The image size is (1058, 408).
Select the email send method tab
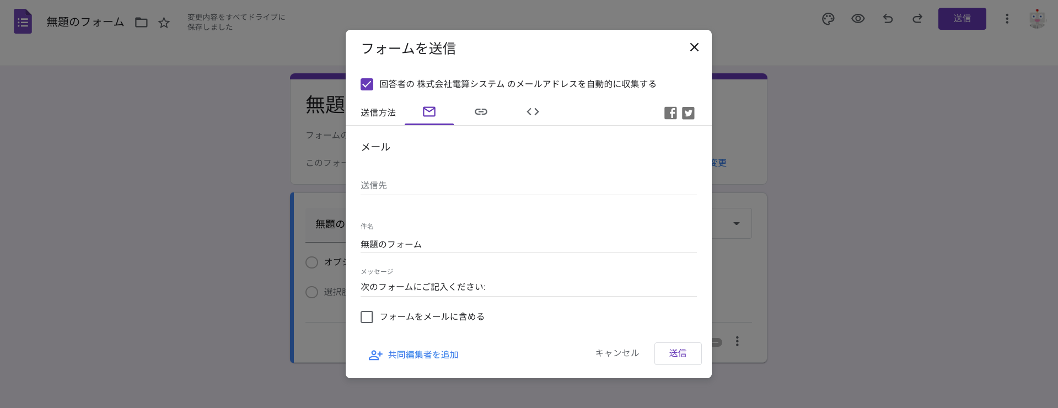[x=429, y=112]
